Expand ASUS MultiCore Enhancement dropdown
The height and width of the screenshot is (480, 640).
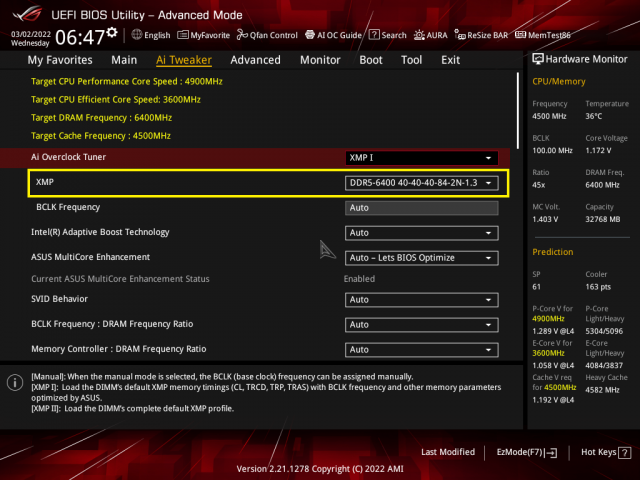[421, 258]
